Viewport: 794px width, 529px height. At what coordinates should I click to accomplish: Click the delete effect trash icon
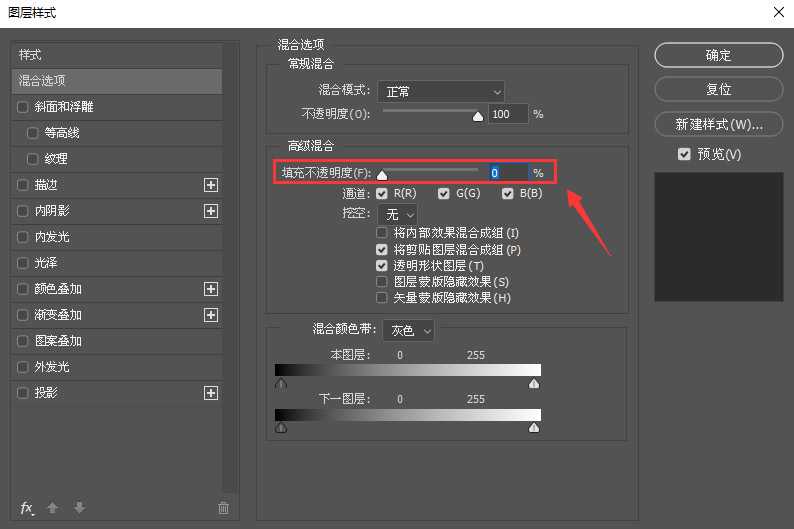pyautogui.click(x=223, y=507)
